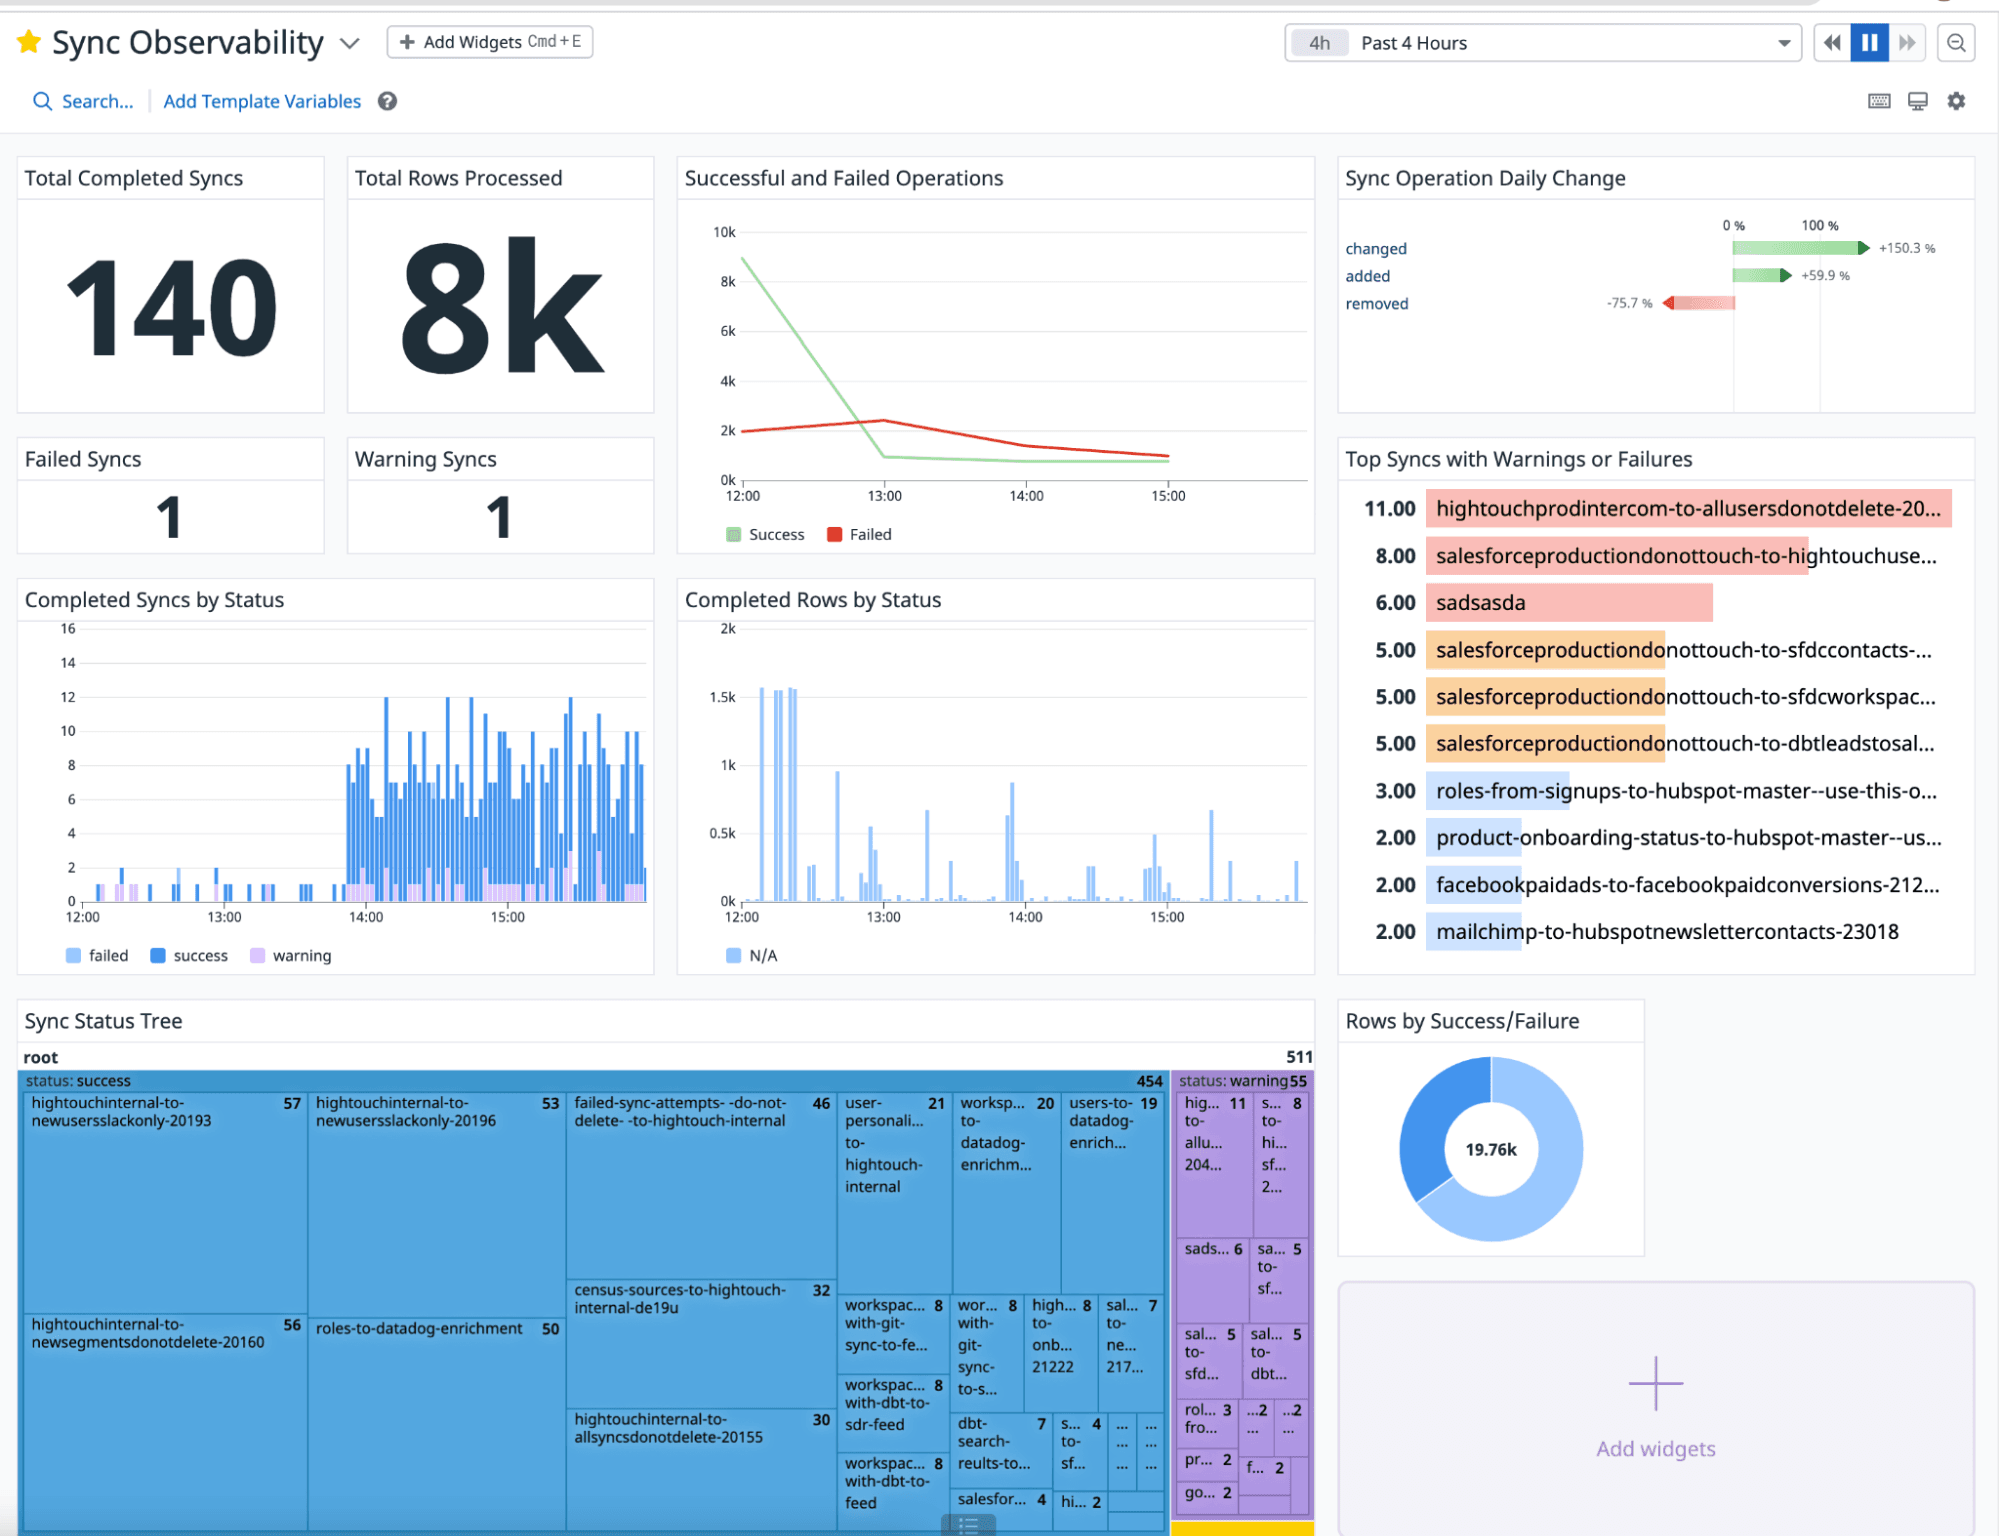Enter TV mode via monitor icon
Viewport: 1999px width, 1537px height.
pyautogui.click(x=1917, y=101)
